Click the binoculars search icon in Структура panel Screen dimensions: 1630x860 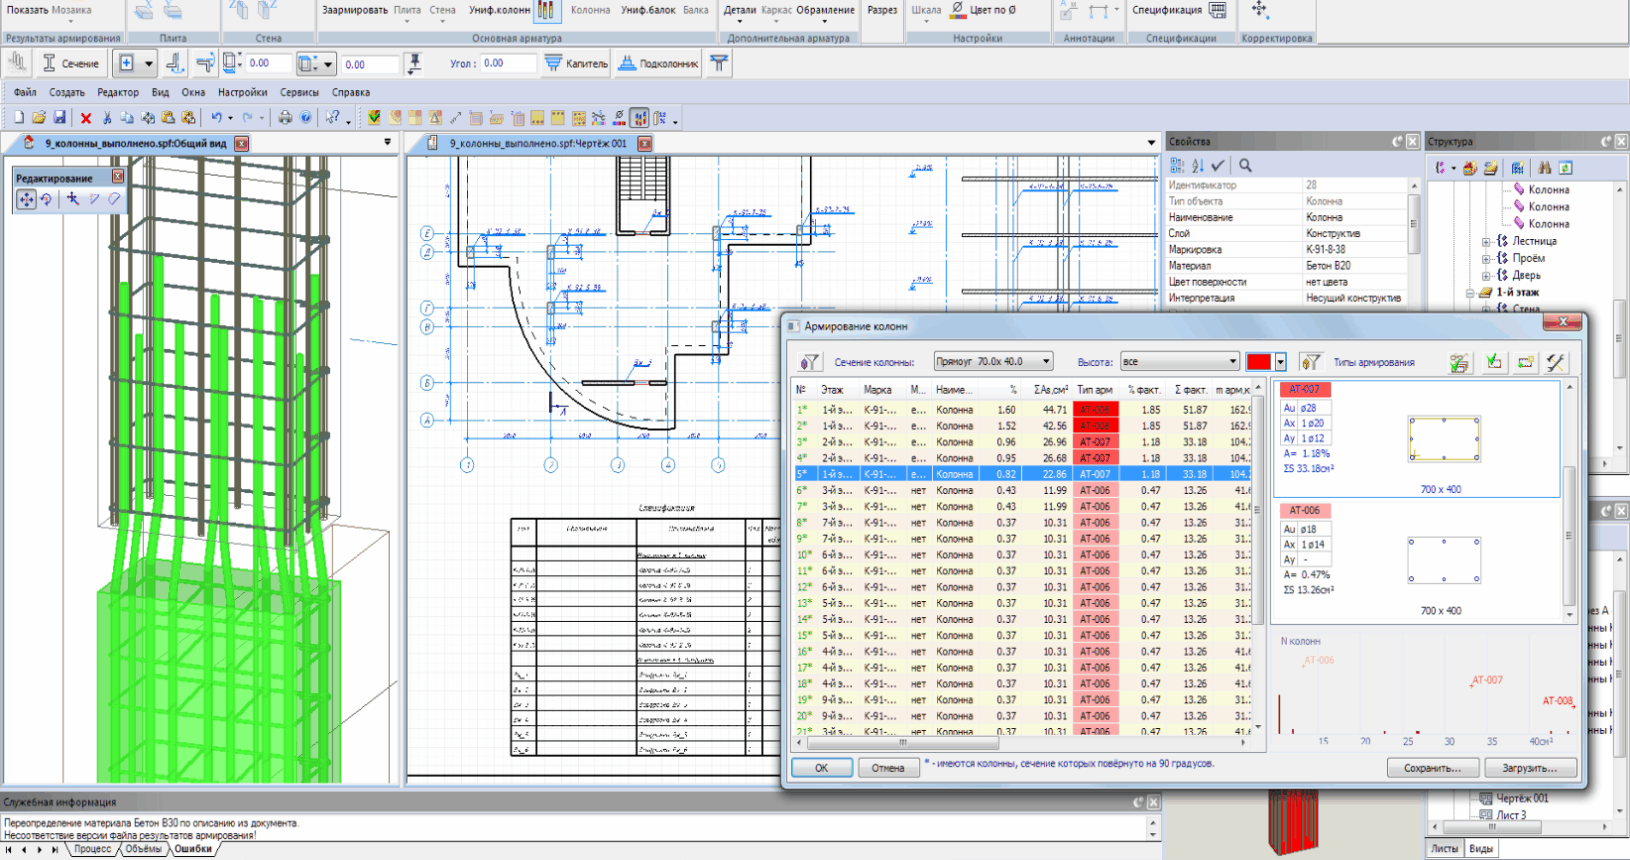pyautogui.click(x=1544, y=168)
